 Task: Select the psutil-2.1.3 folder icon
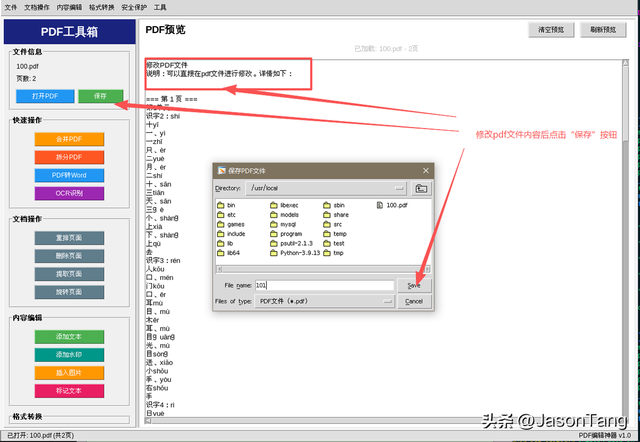(x=274, y=243)
